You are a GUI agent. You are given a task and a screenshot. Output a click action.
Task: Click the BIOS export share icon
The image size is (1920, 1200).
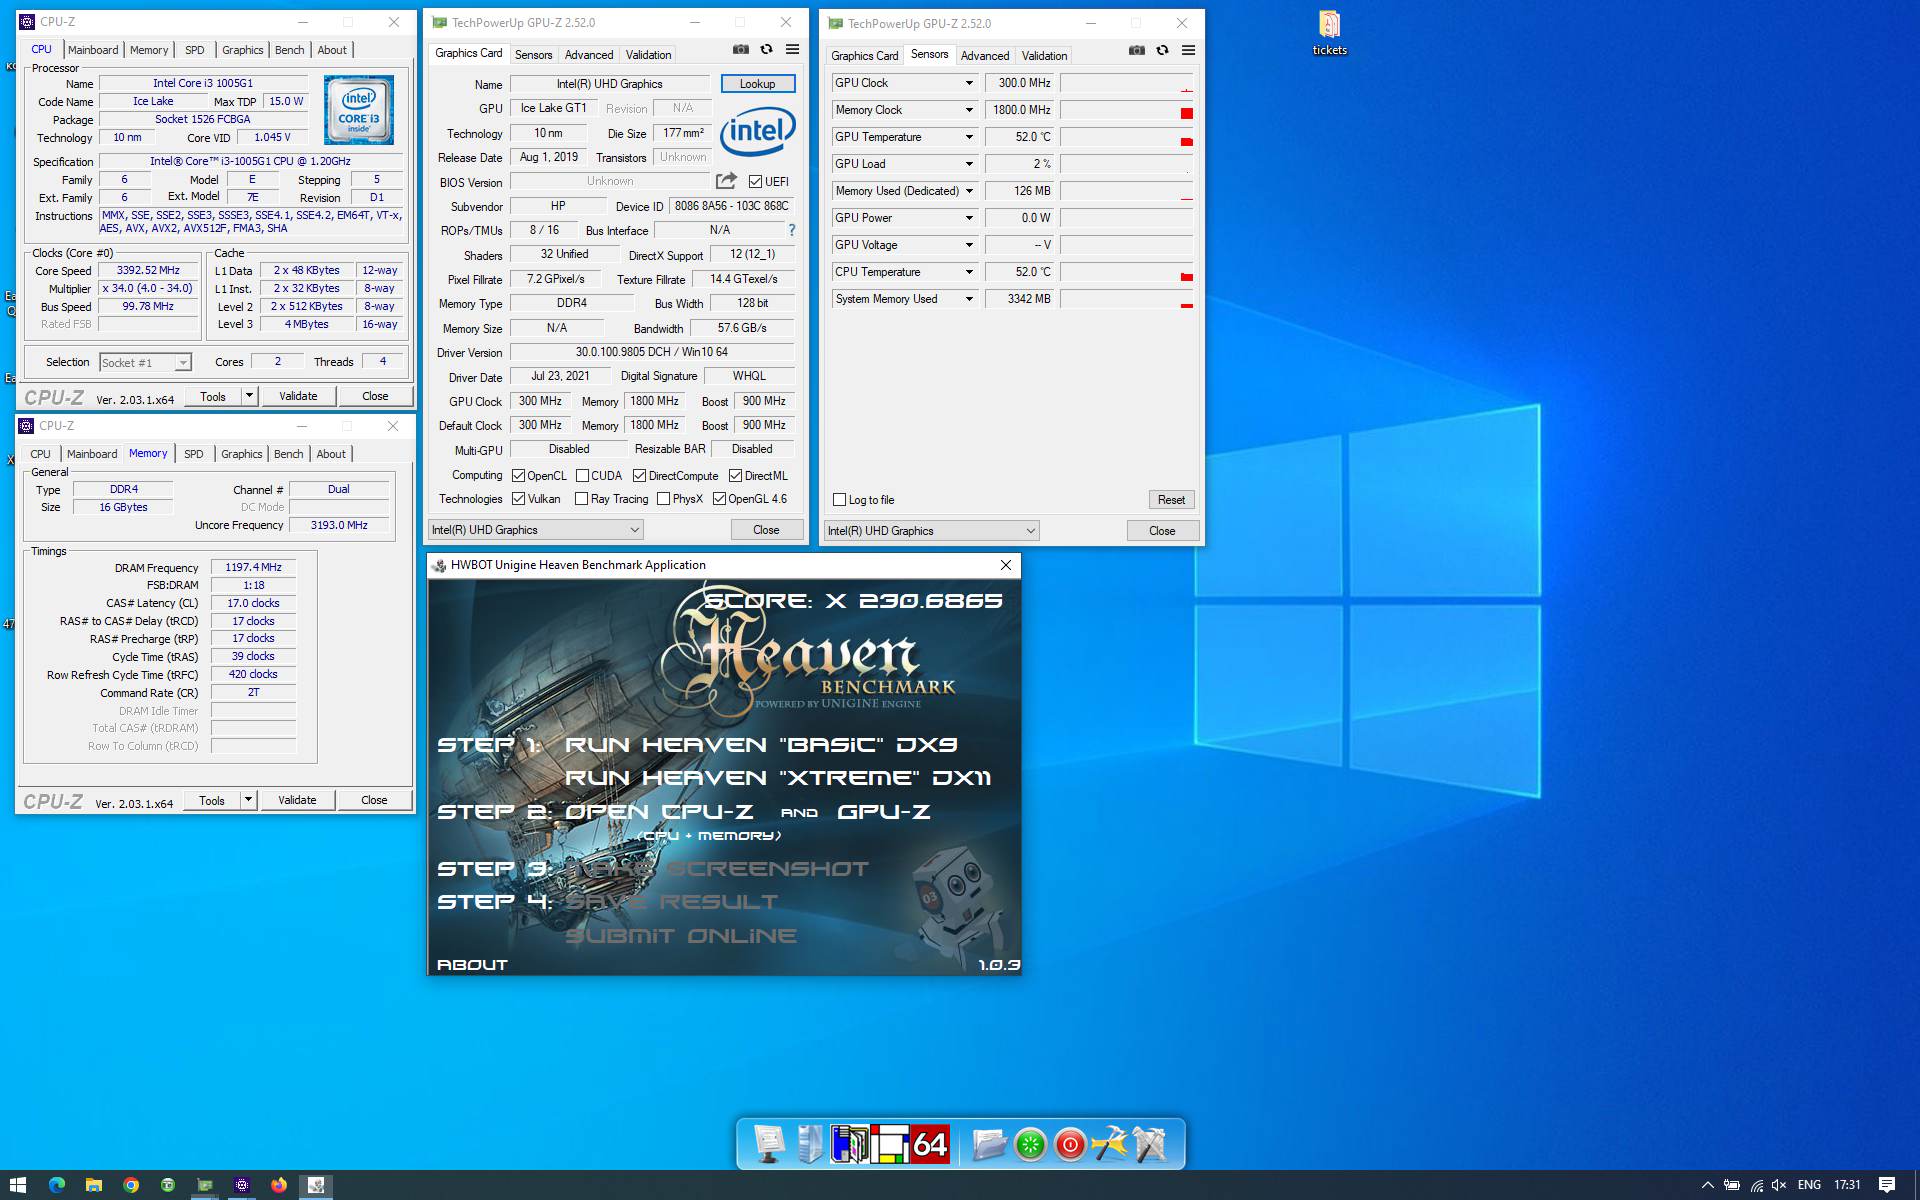726,181
